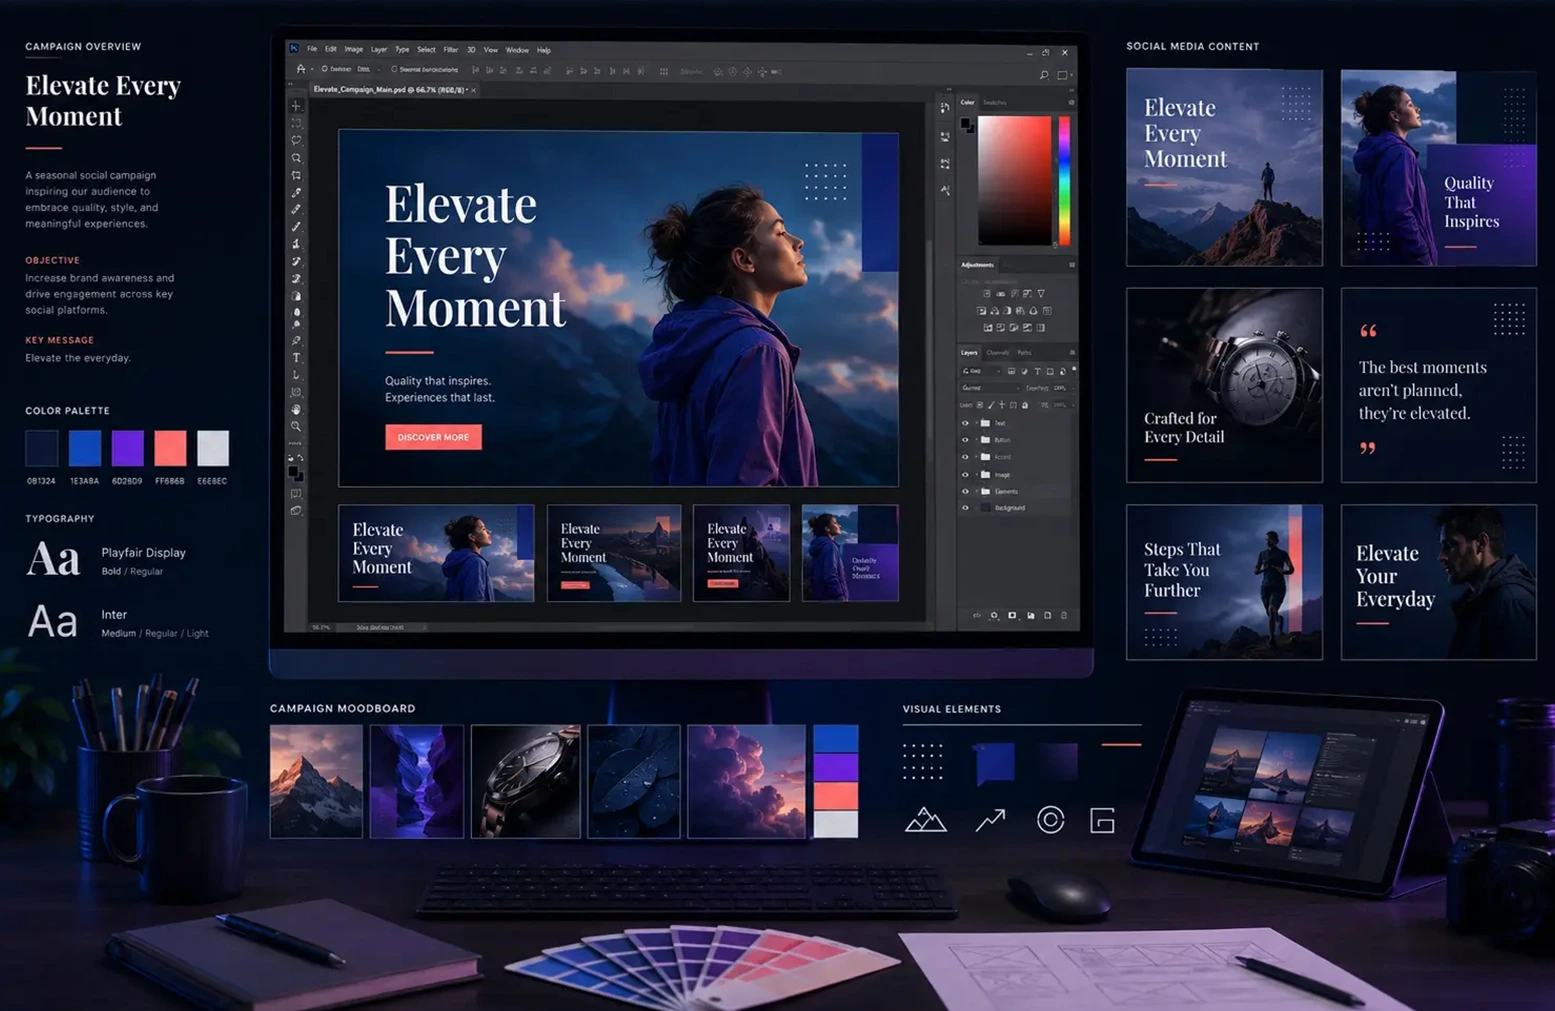Click the mountain icon under Visual Elements
Screen dimensions: 1555x1011
(x=925, y=820)
